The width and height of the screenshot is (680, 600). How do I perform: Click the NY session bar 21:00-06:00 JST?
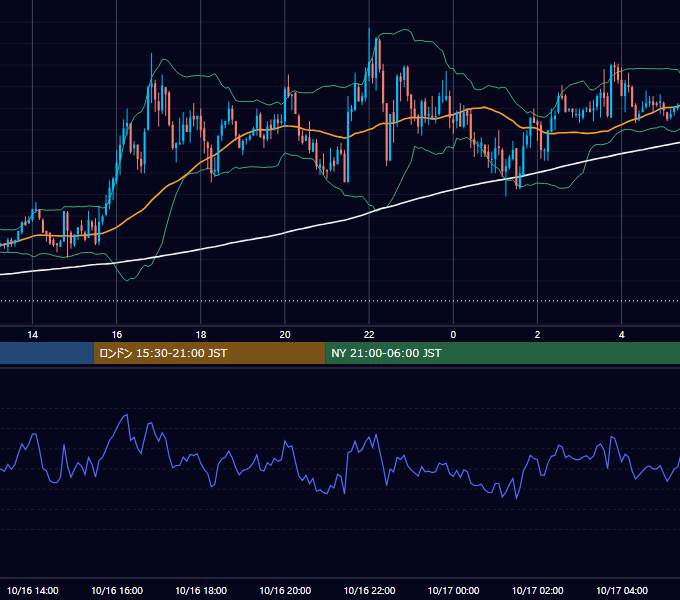click(x=503, y=353)
